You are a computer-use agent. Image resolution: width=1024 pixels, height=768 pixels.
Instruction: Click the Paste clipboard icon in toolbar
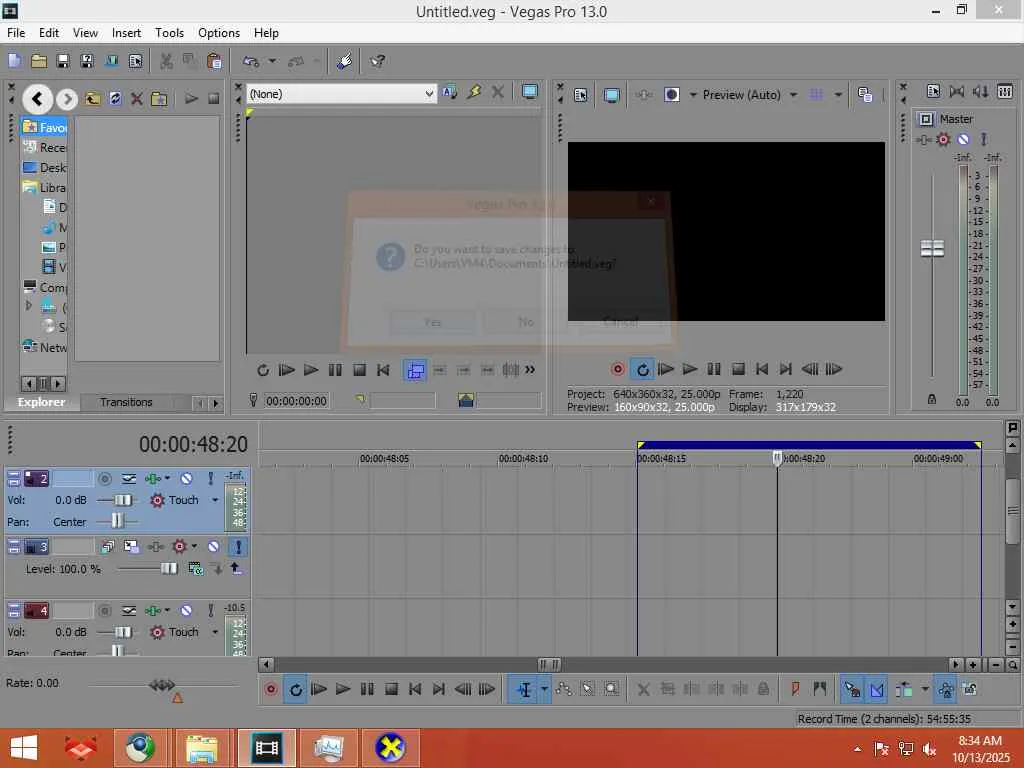click(214, 61)
